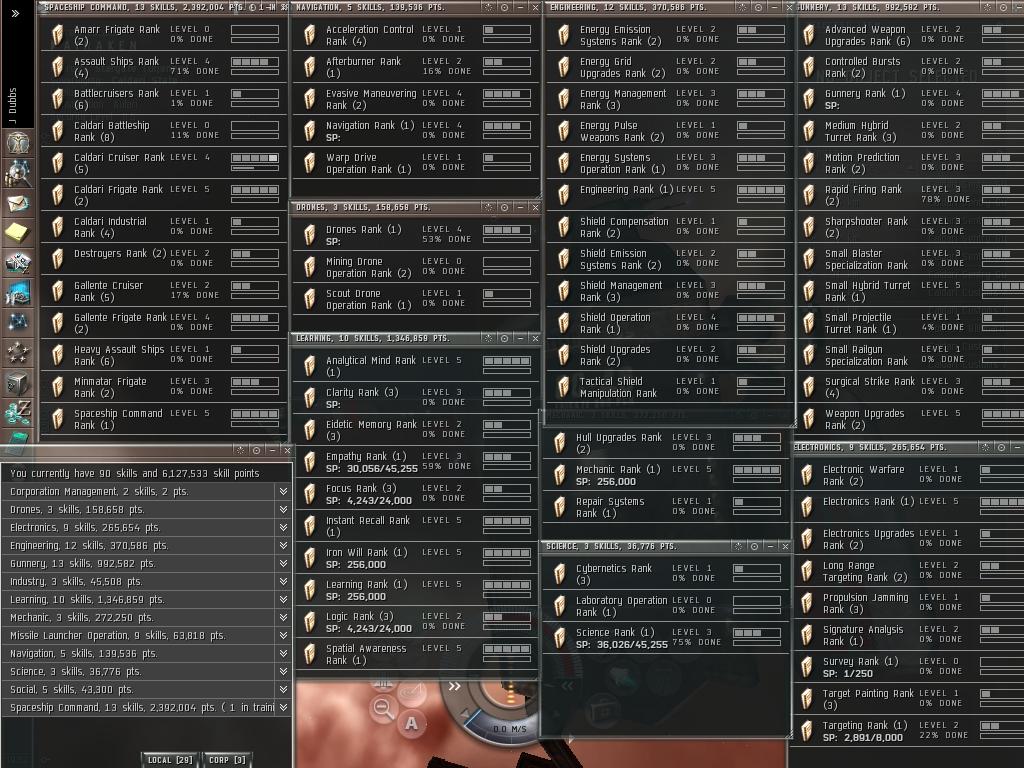This screenshot has height=768, width=1024.
Task: Click the Analytical Mind skill book icon
Action: [x=310, y=366]
